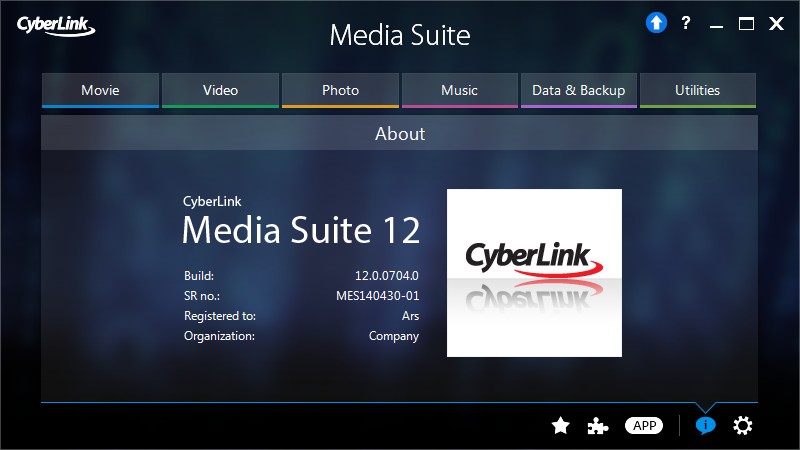Click the 'Organization:' label
The image size is (800, 450).
(x=219, y=336)
